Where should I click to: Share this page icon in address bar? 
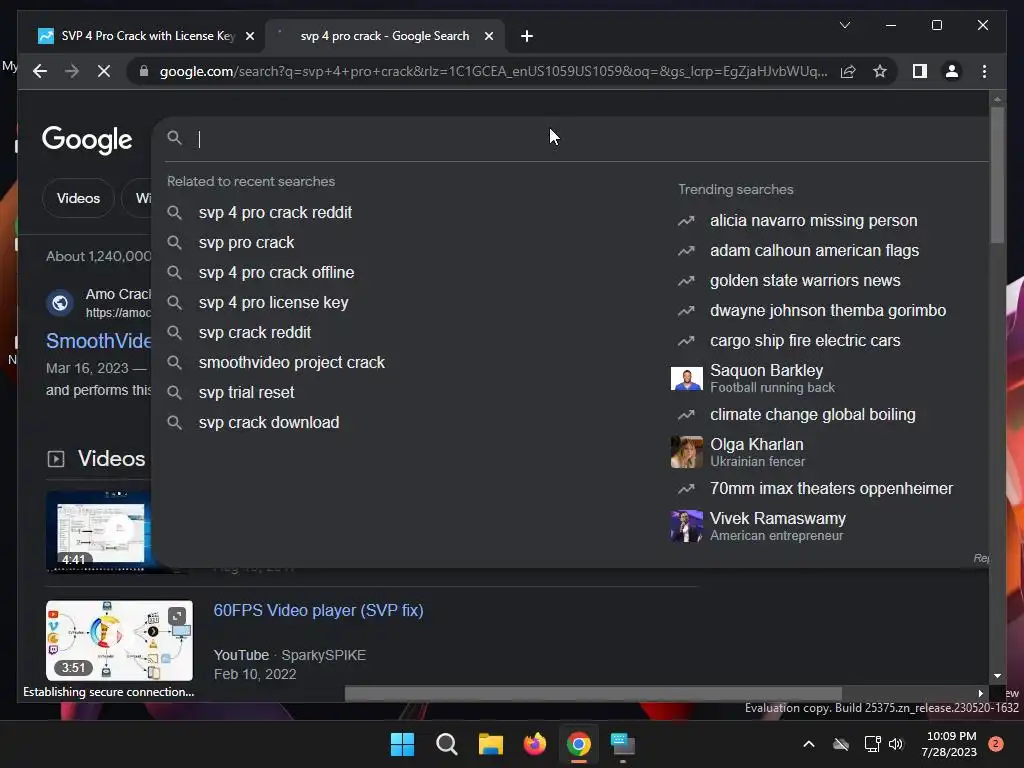[848, 71]
